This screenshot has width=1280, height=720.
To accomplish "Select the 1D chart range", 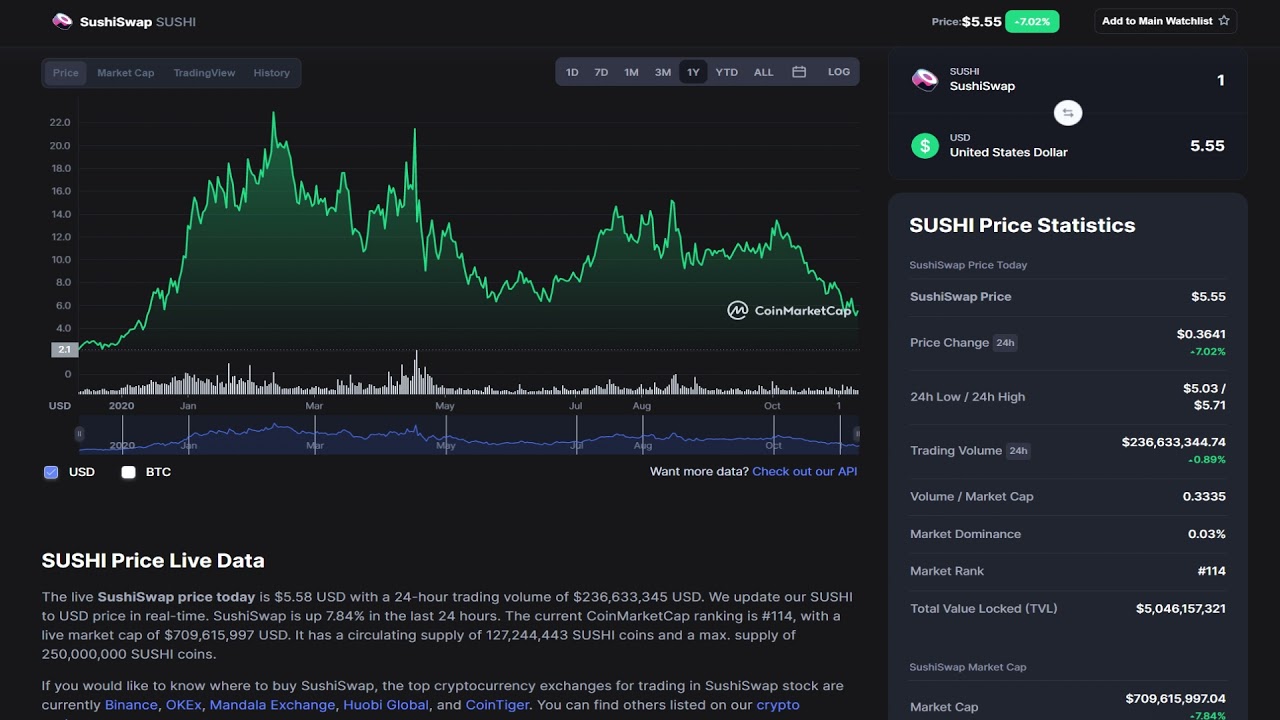I will tap(572, 72).
